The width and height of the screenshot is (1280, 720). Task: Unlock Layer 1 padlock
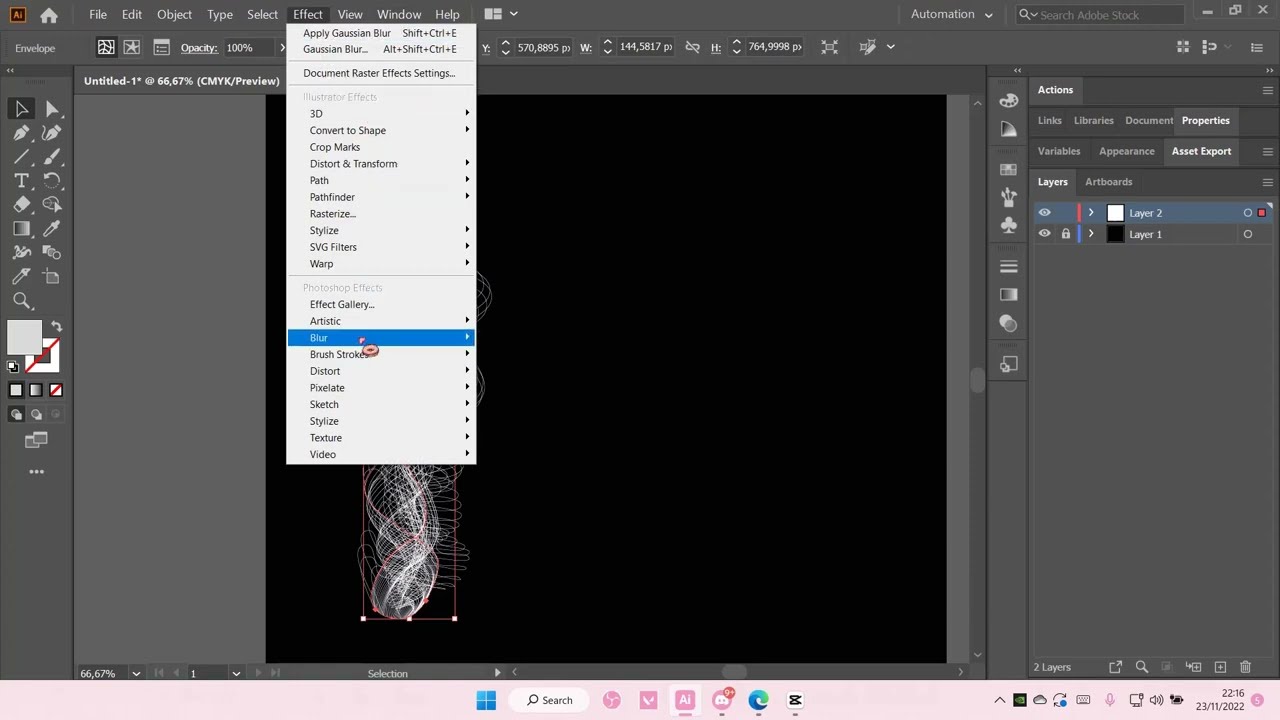[1066, 234]
